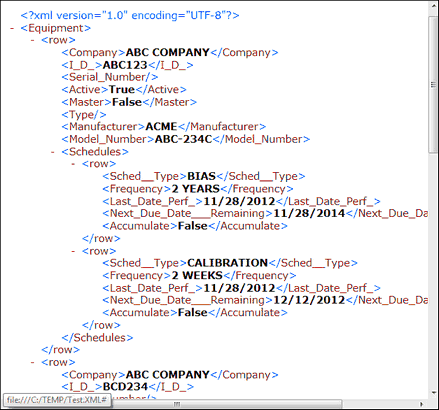Click the ABC-234C model number text
The image size is (439, 410).
coord(183,139)
